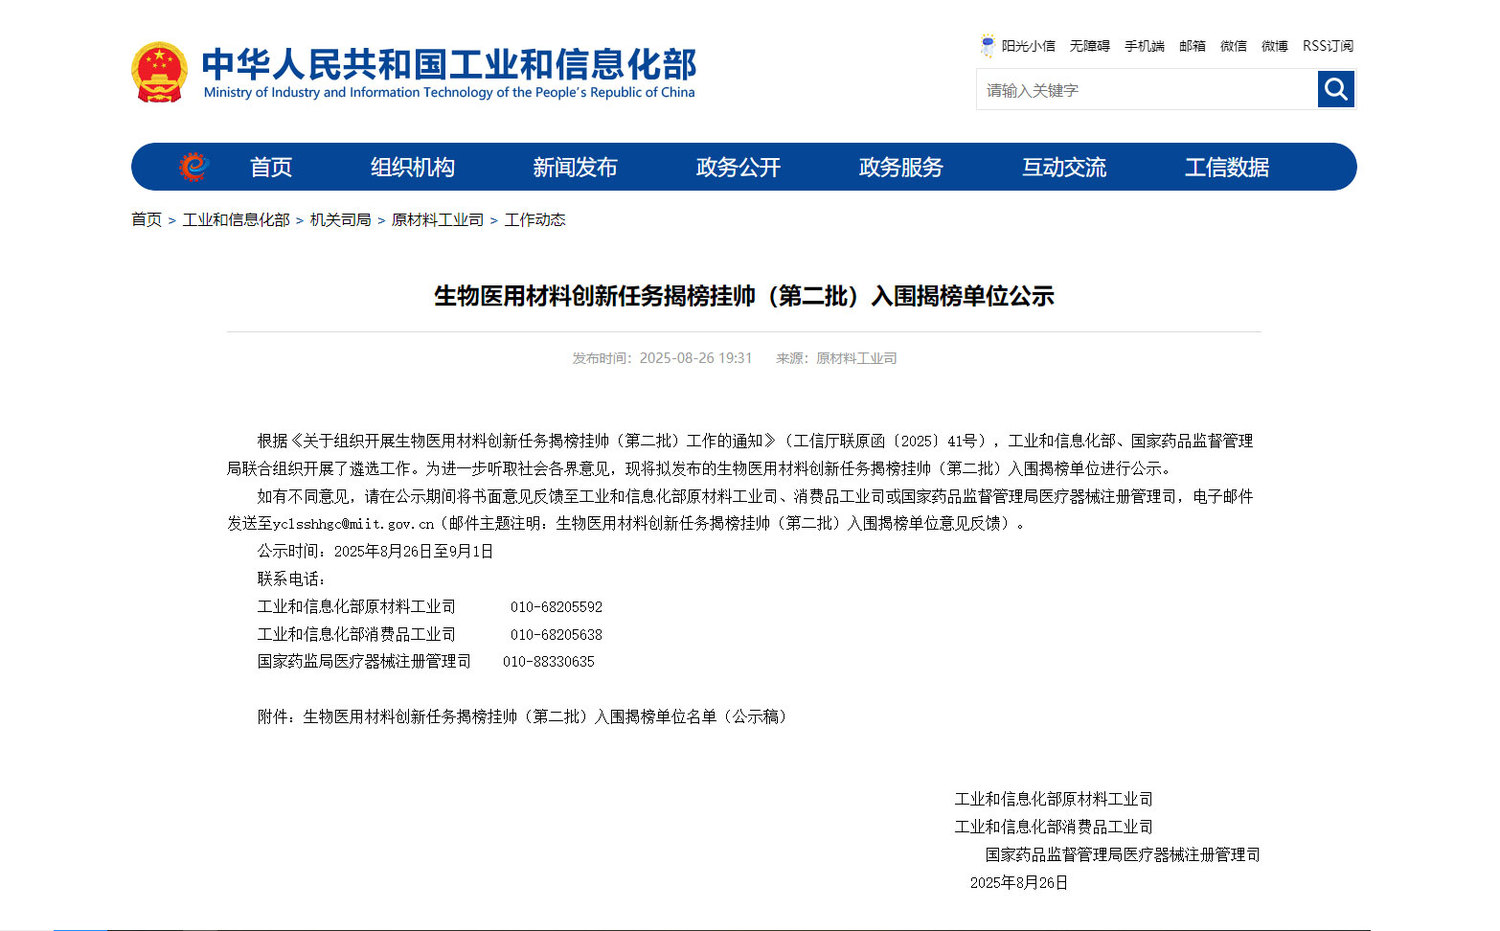The height and width of the screenshot is (931, 1500).
Task: Open the 互动交流 navigation item
Action: (1064, 167)
